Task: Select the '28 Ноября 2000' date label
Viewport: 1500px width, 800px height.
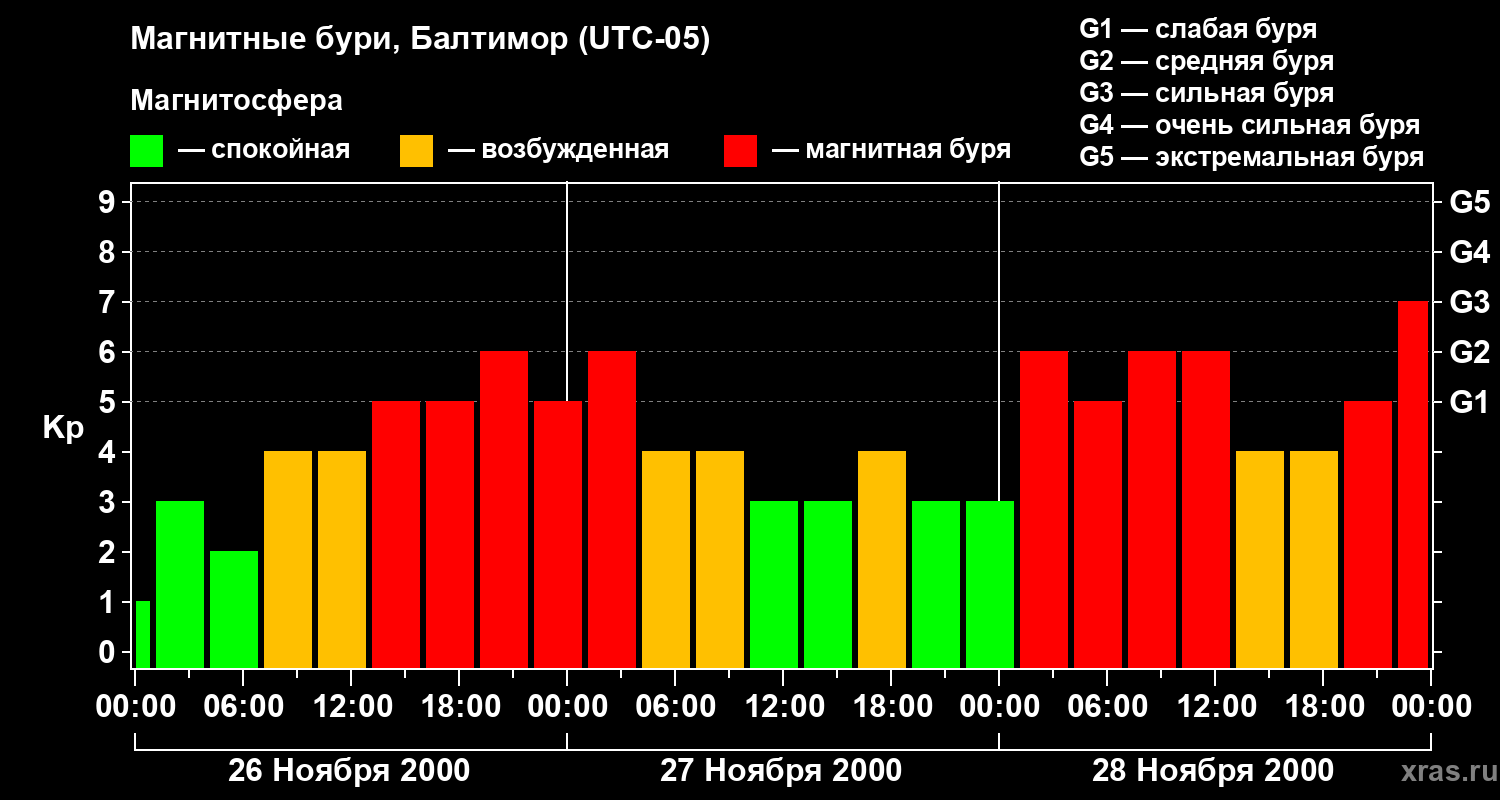Action: coord(1213,771)
